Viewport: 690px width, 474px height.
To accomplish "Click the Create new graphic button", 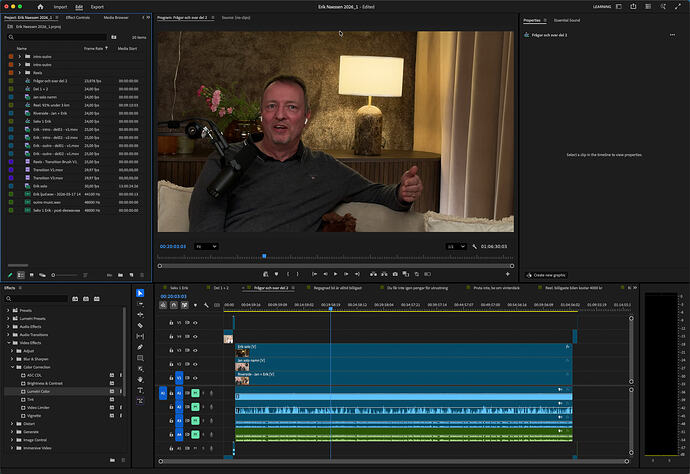I will (x=546, y=275).
